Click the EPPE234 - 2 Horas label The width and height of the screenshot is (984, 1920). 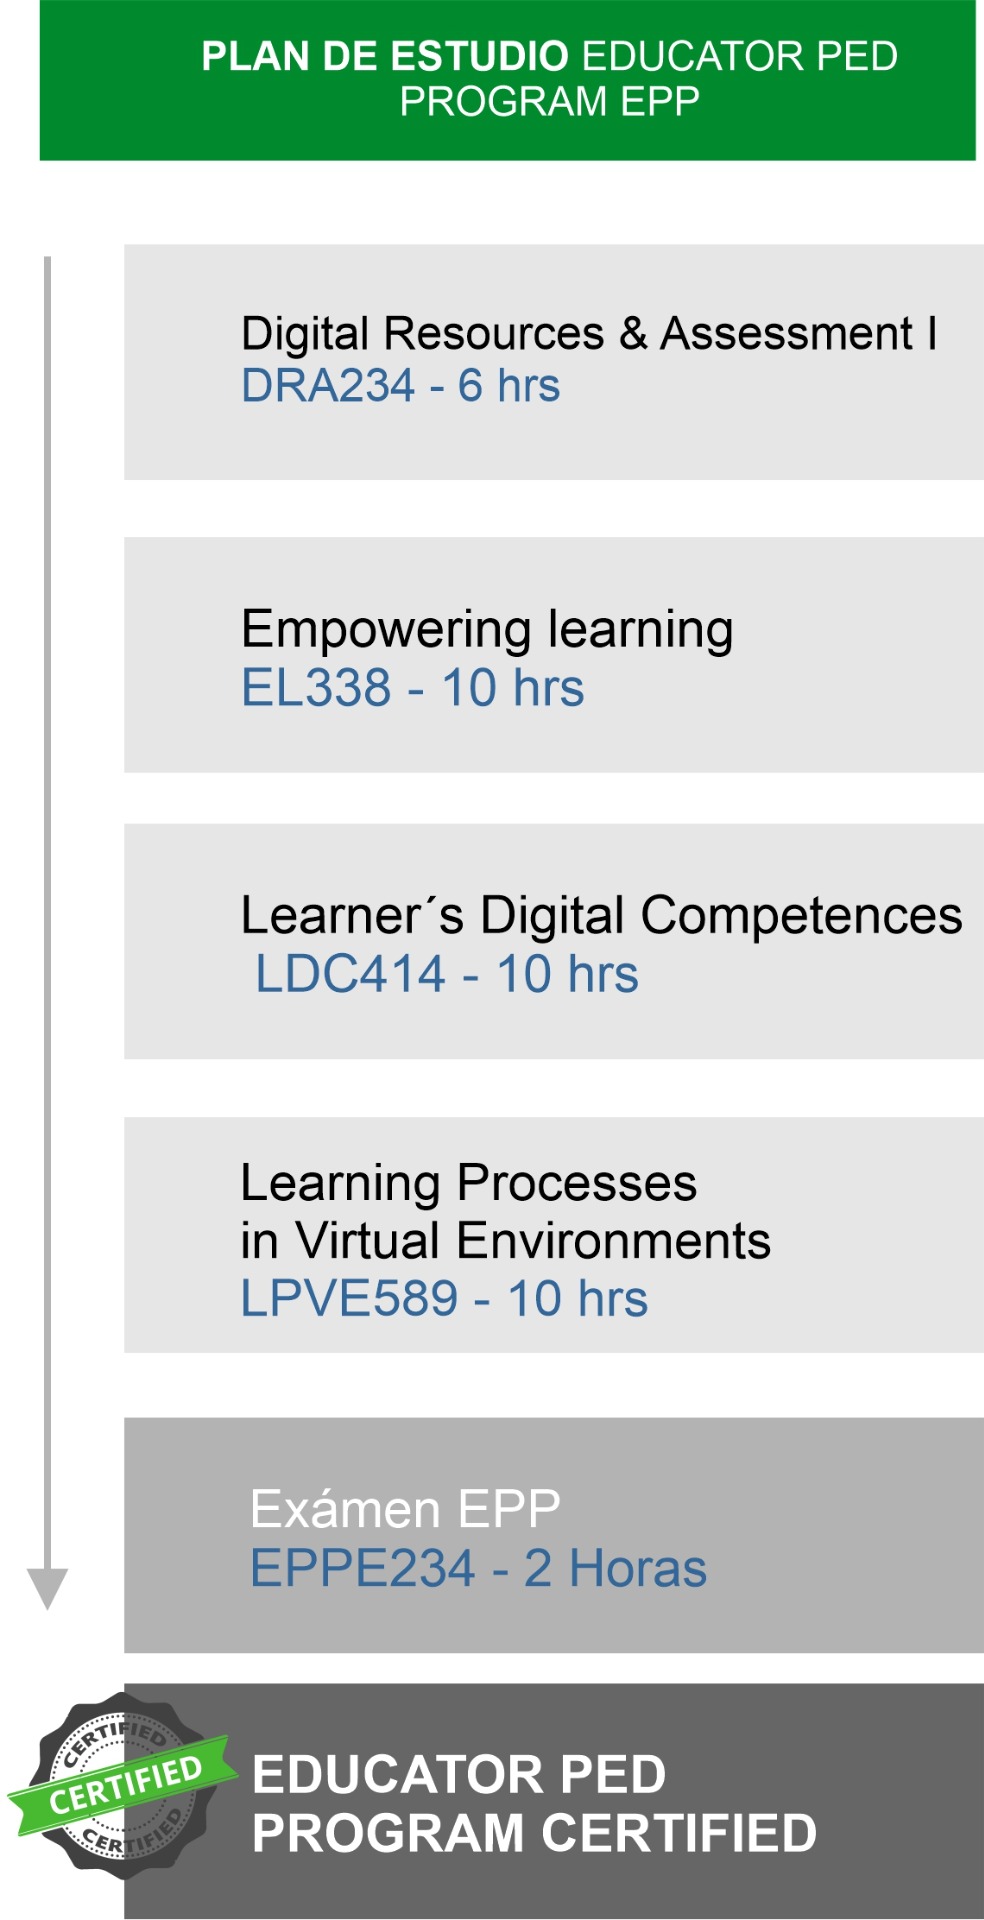point(478,1568)
